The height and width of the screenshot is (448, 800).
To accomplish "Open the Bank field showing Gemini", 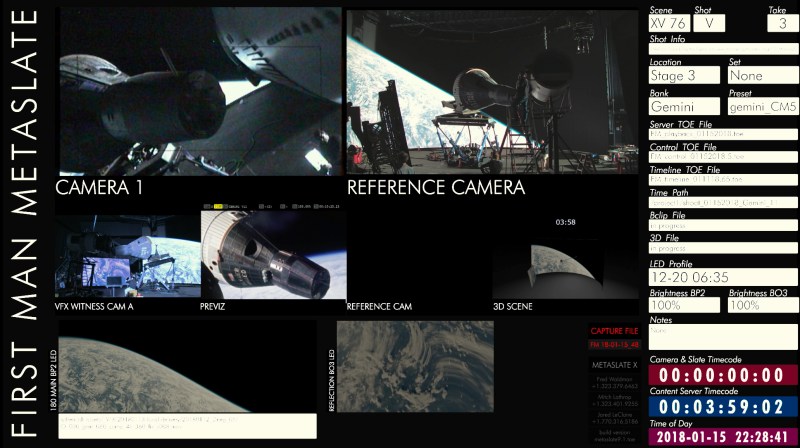I will click(x=685, y=106).
